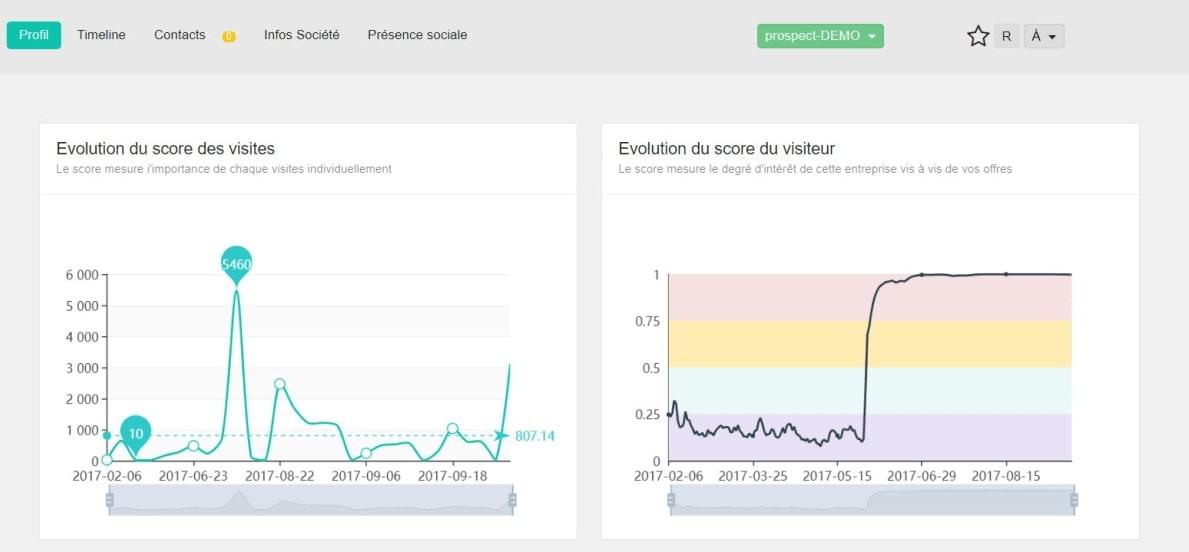Screen dimensions: 1189x552
Task: Click the Contacts count badge
Action: point(229,37)
